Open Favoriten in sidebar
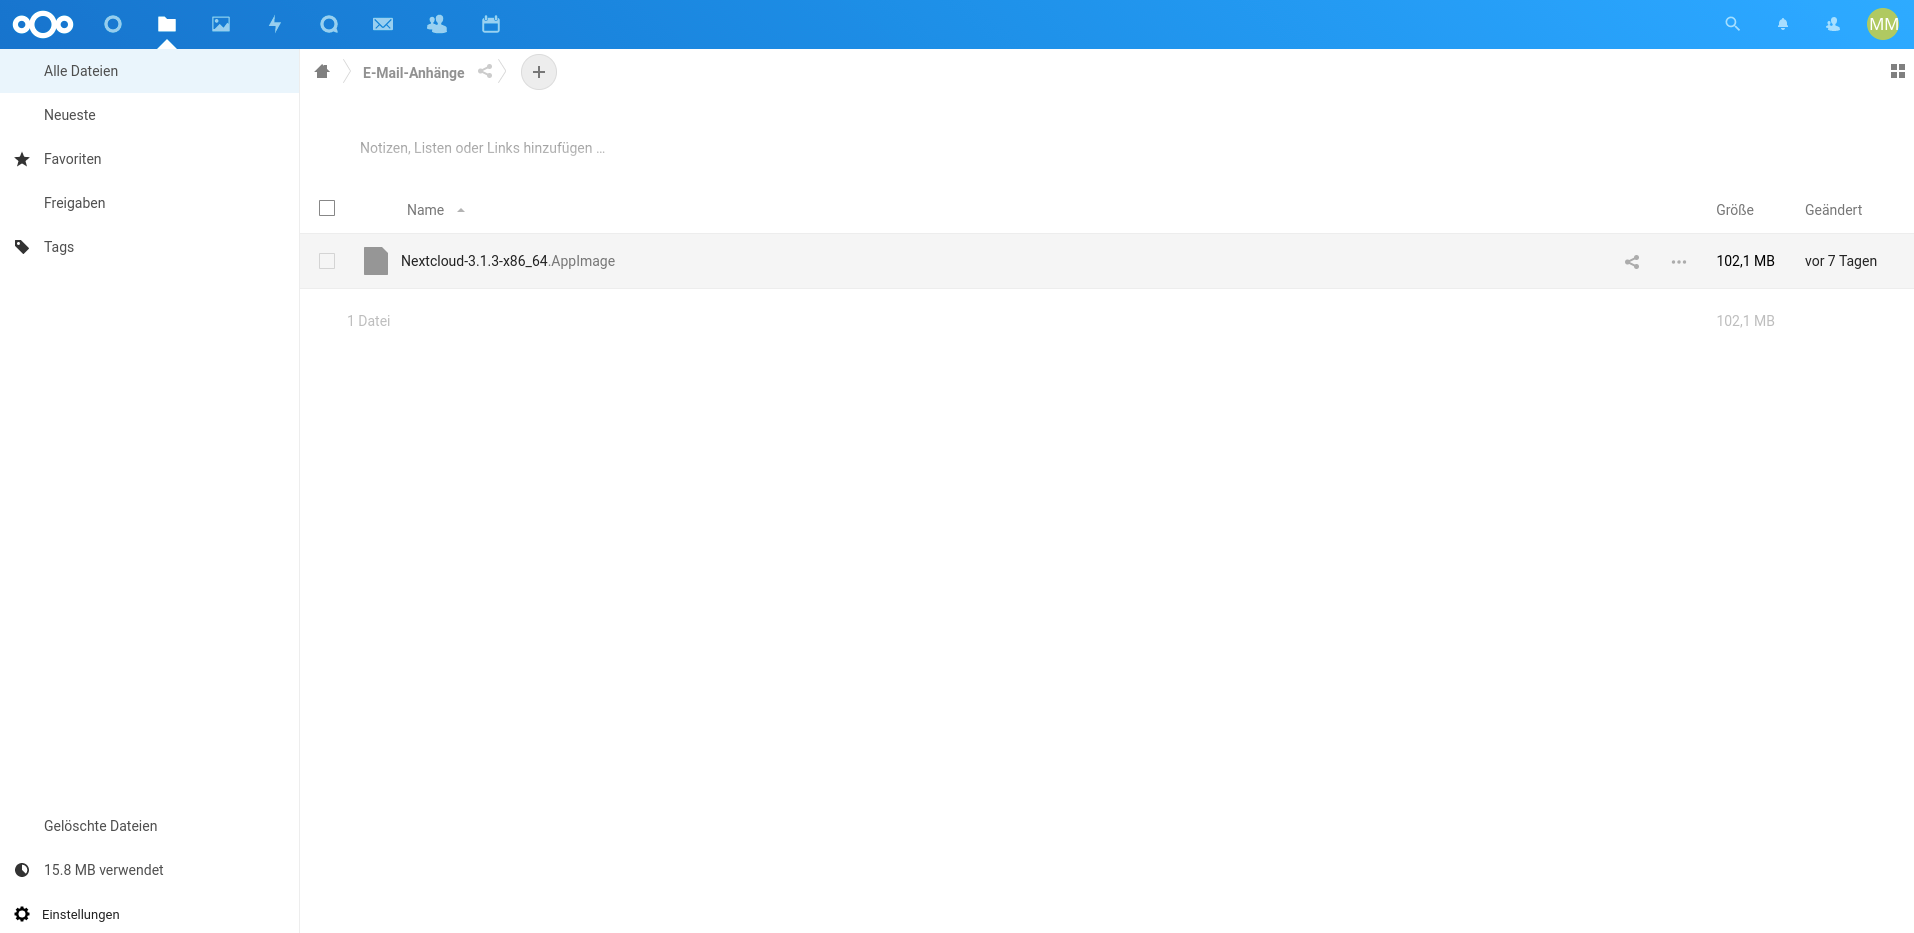The height and width of the screenshot is (933, 1914). click(150, 159)
